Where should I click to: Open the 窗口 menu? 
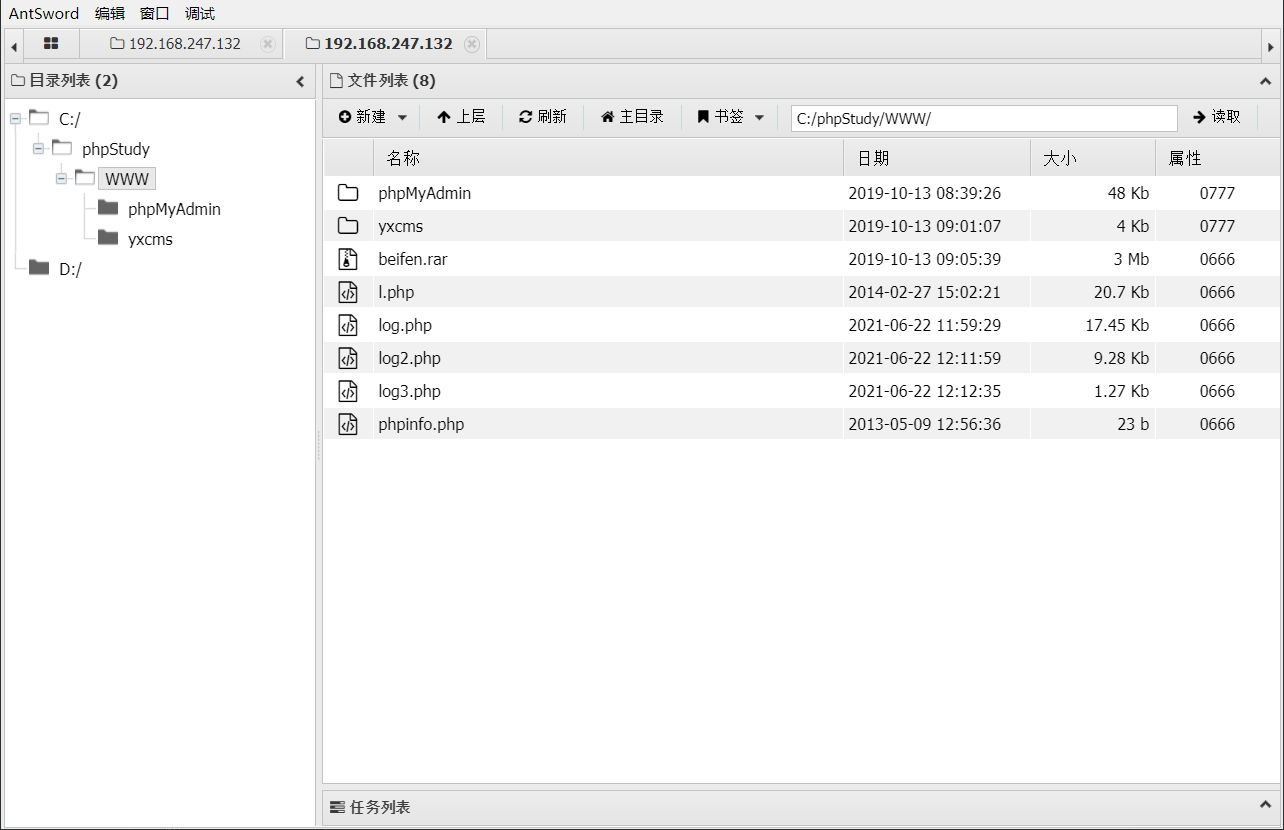pos(155,14)
